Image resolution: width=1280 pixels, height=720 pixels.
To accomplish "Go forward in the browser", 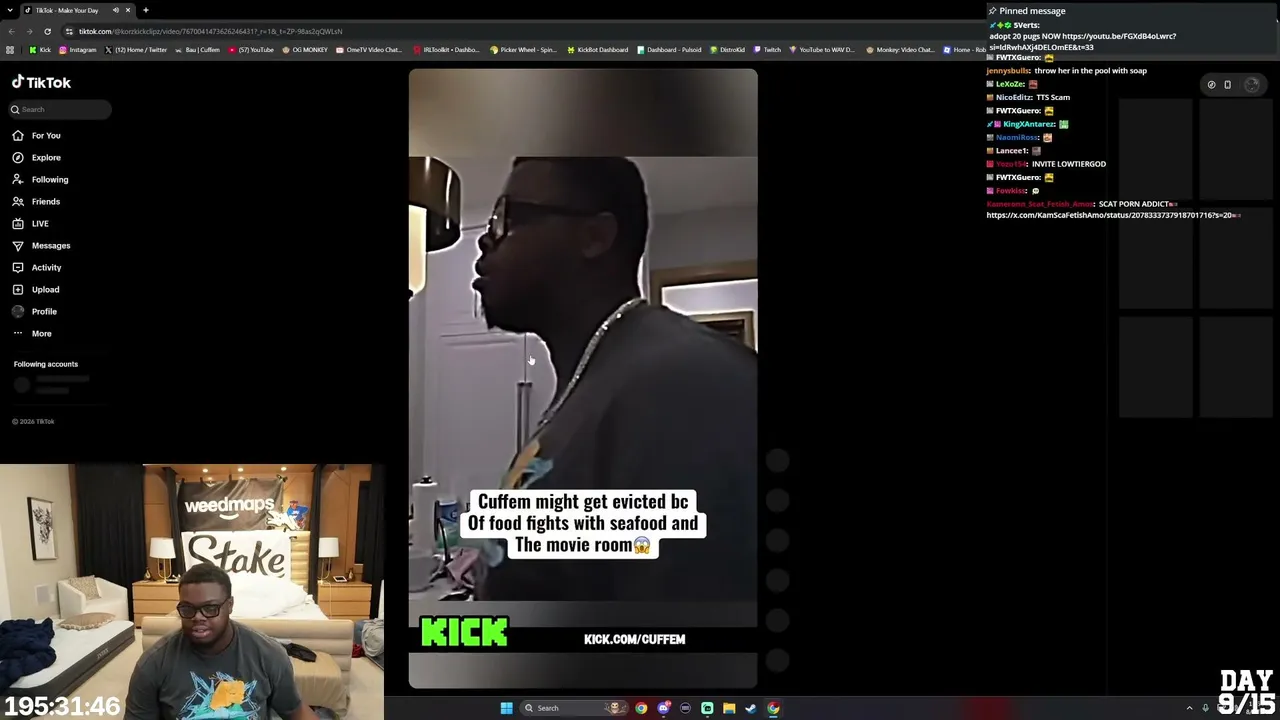I will [29, 31].
